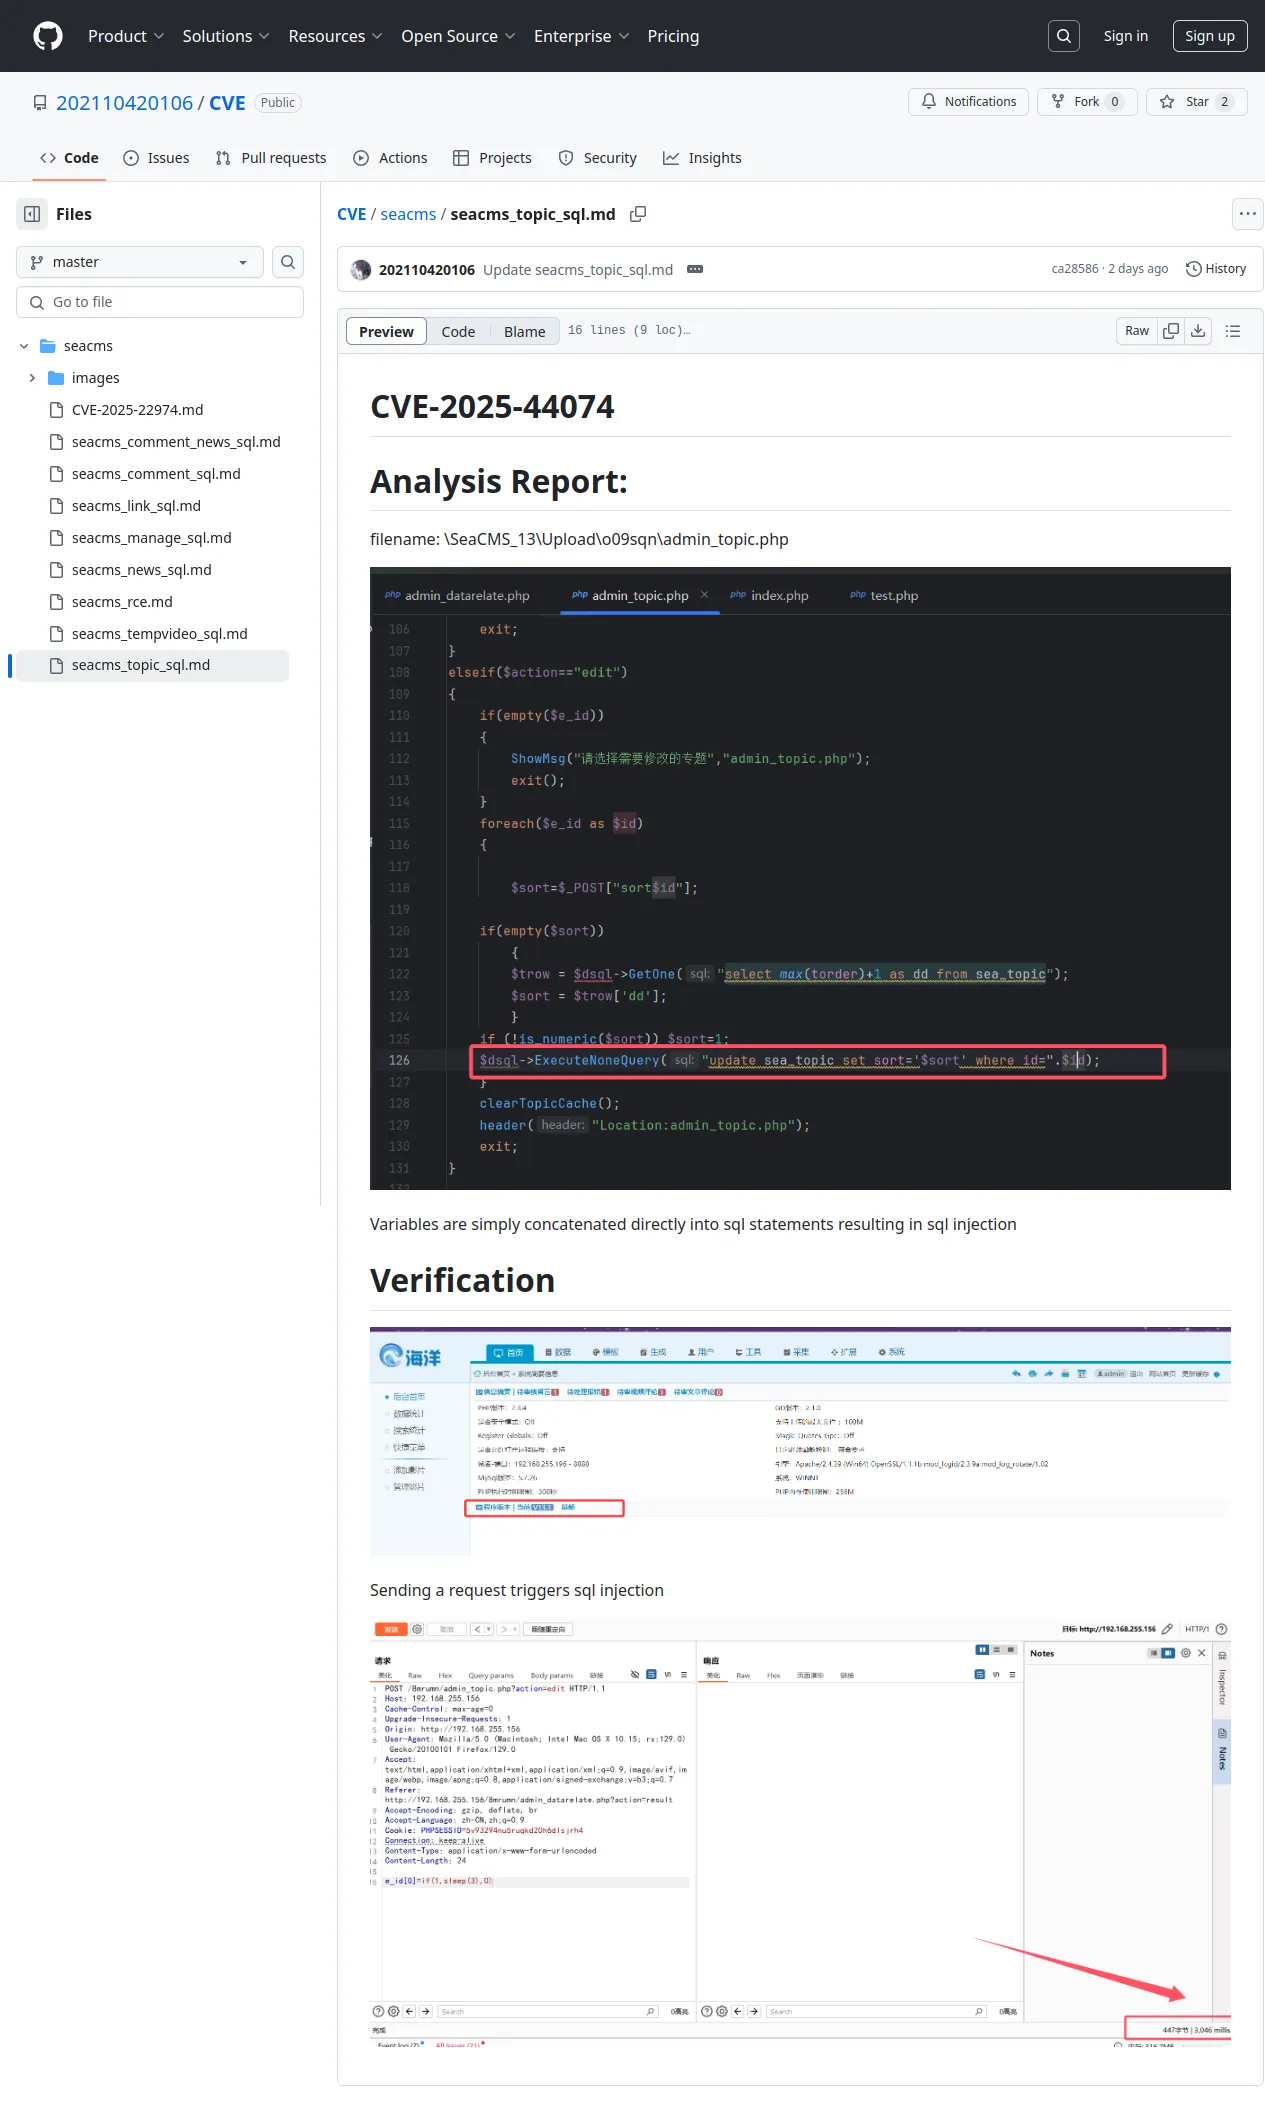The height and width of the screenshot is (2103, 1265).
Task: Expand the images folder chevron
Action: coord(32,378)
